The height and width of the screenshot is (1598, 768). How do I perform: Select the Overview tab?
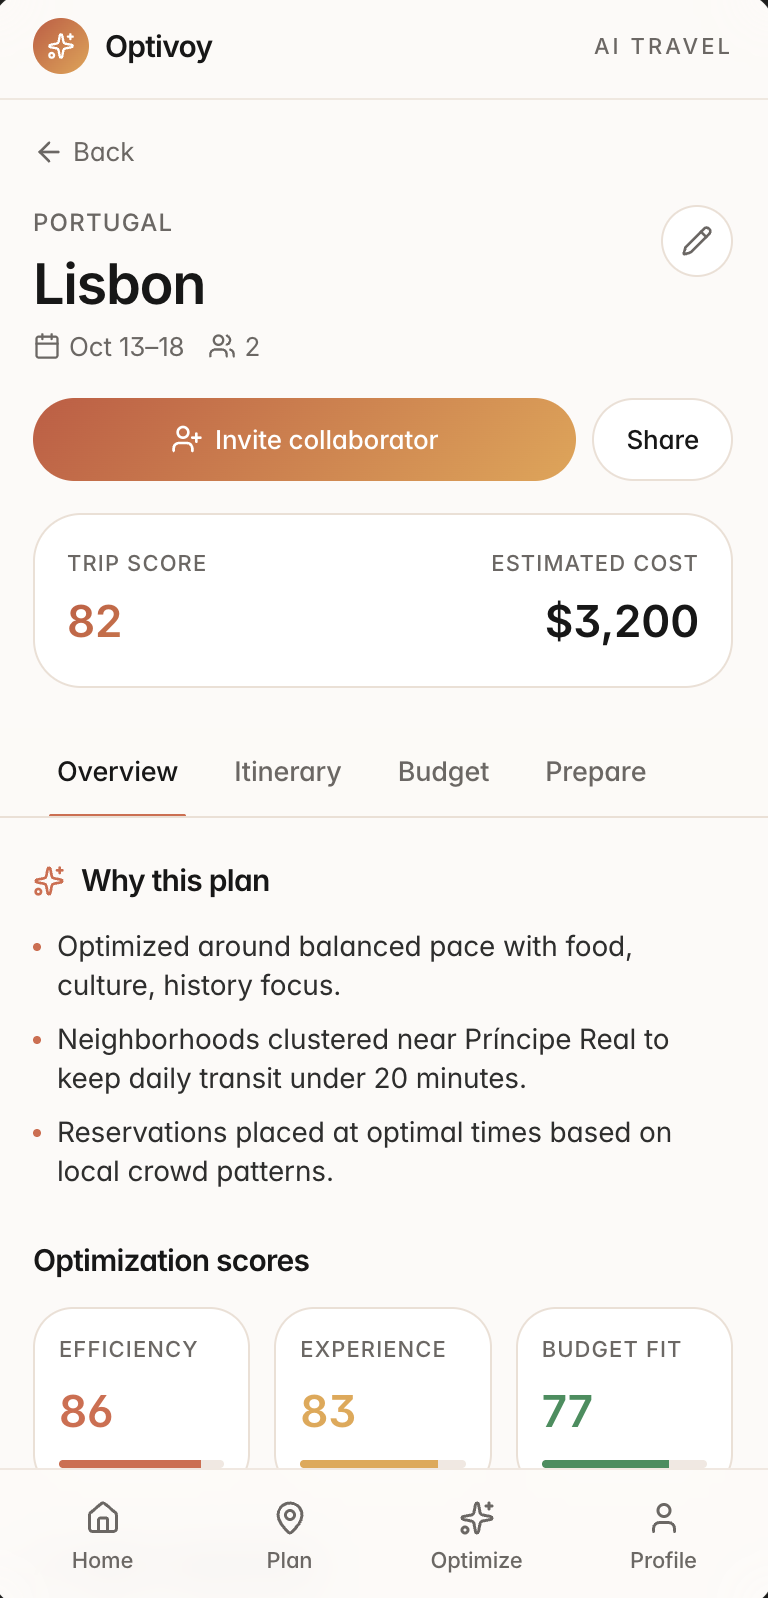tap(117, 772)
